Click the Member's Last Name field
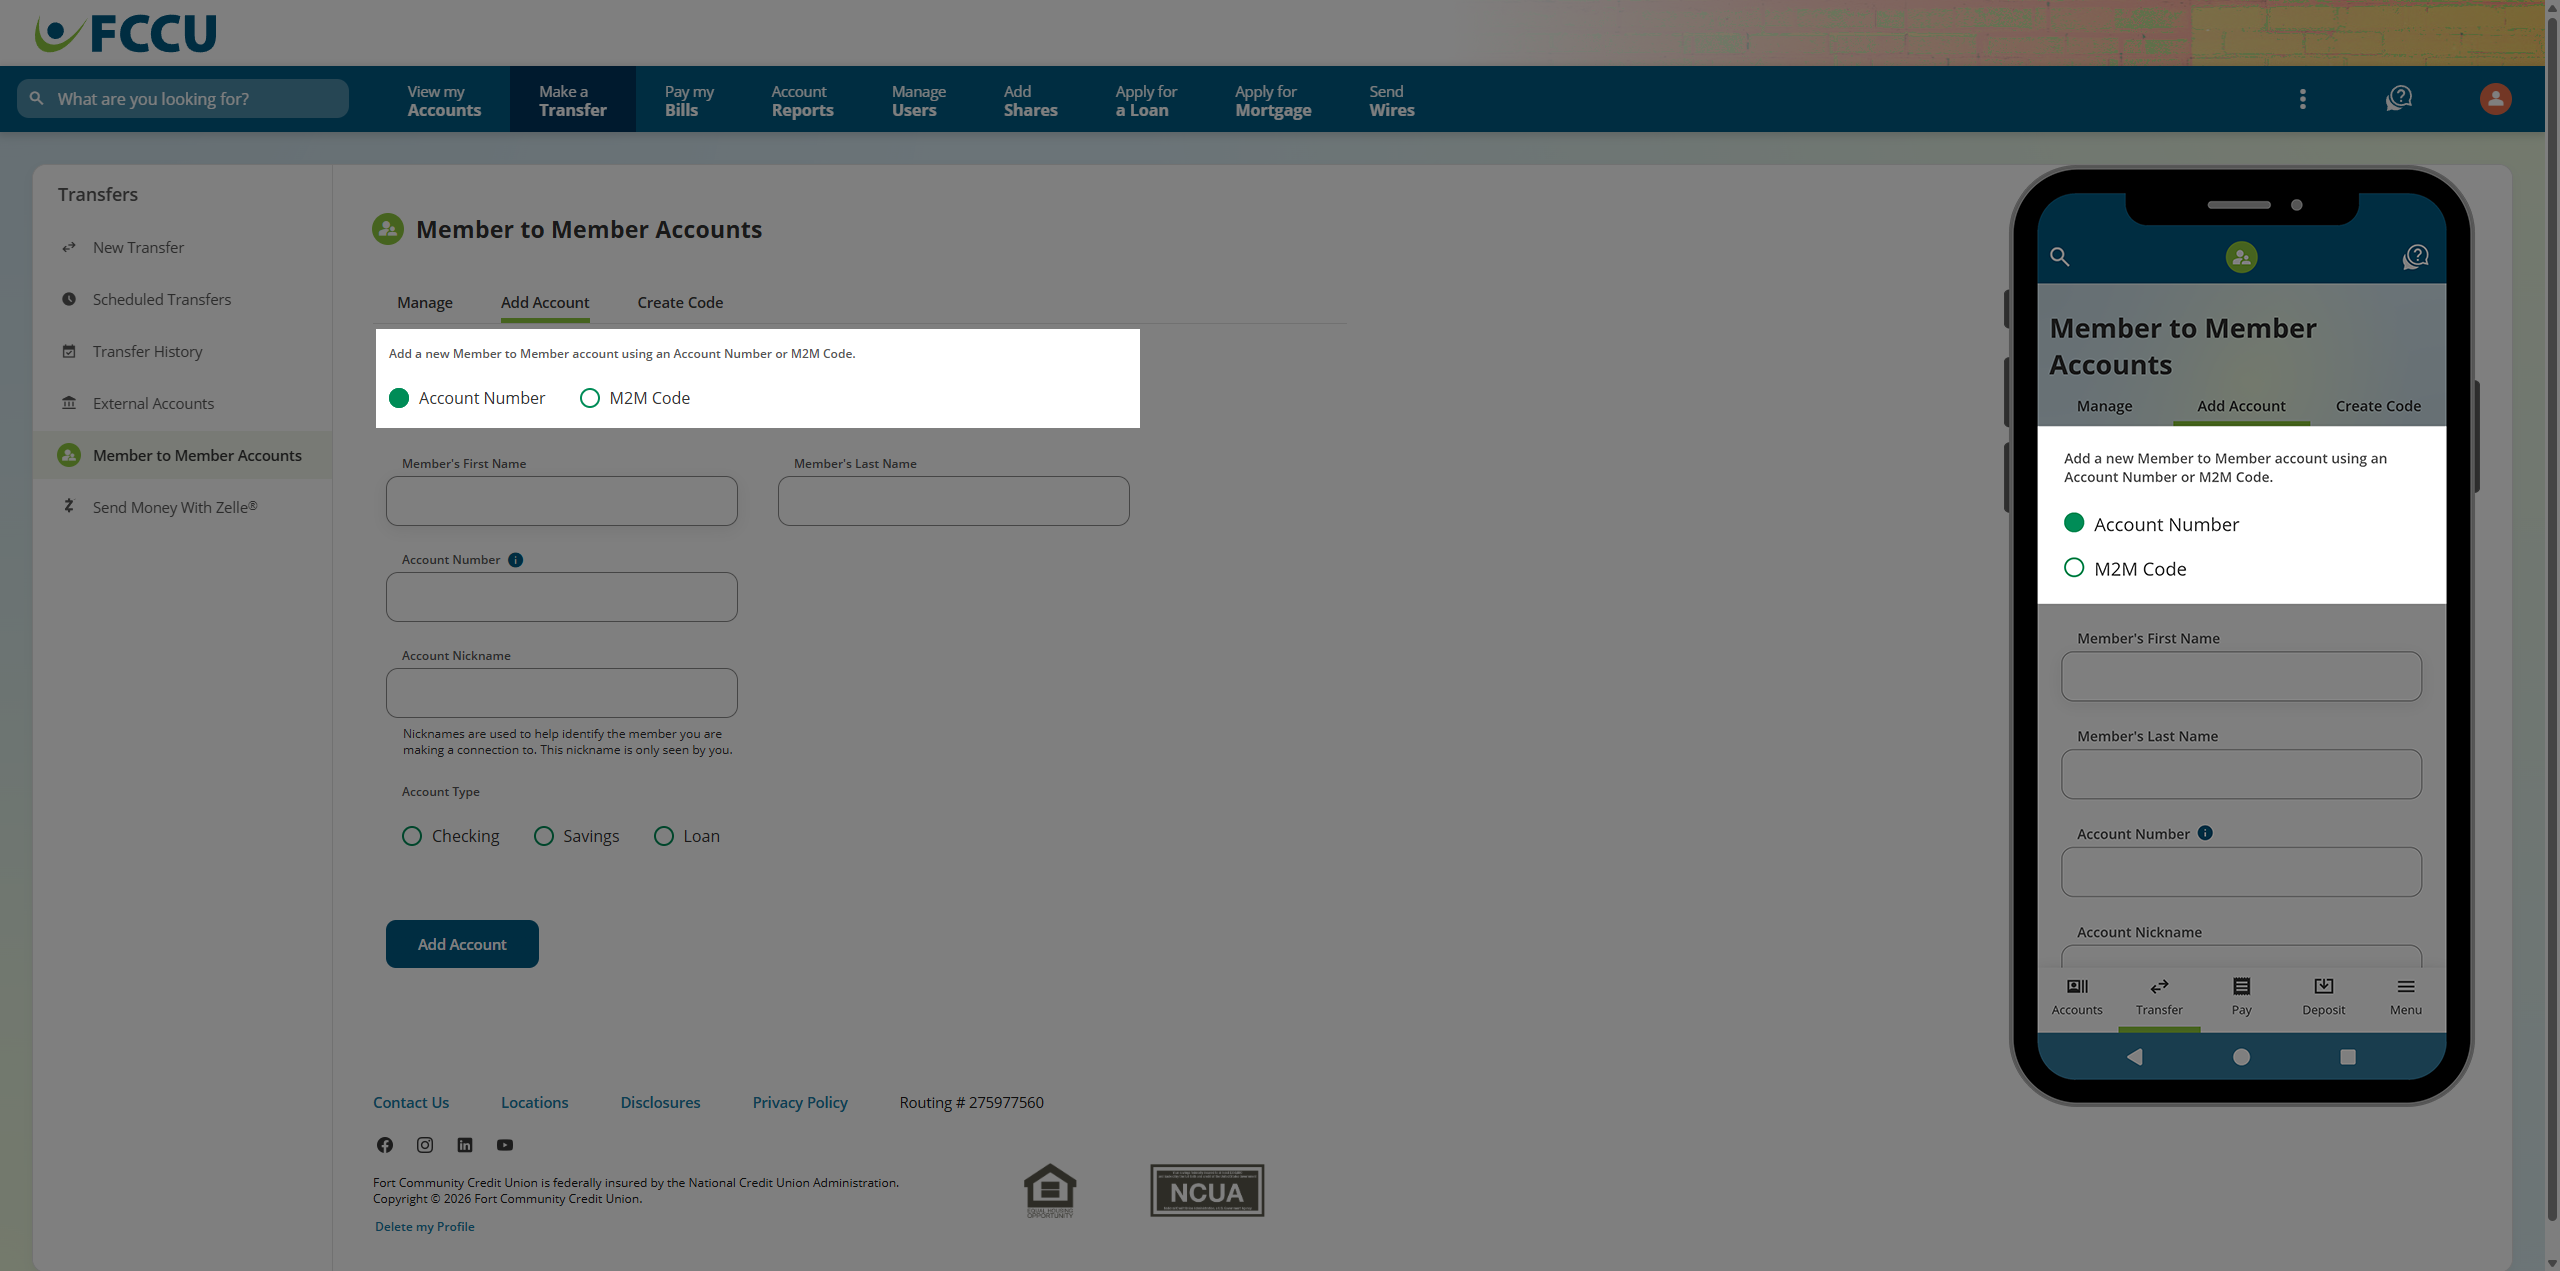The width and height of the screenshot is (2560, 1271). pos(954,501)
